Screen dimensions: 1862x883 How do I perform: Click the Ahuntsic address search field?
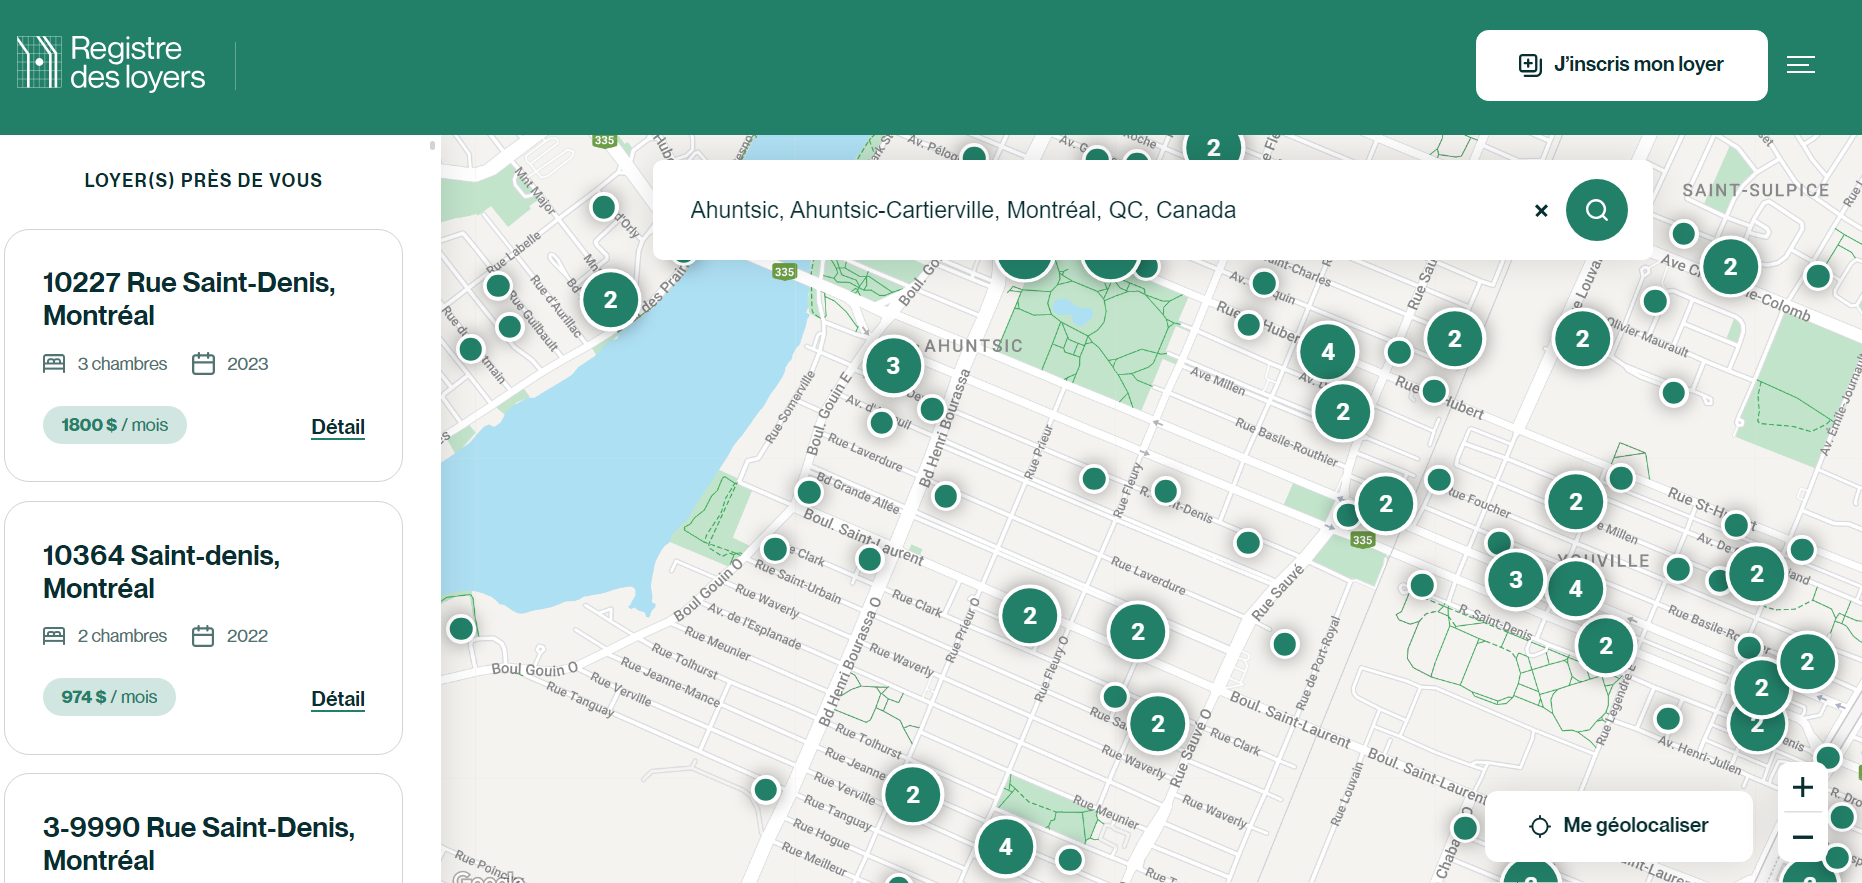coord(1090,210)
